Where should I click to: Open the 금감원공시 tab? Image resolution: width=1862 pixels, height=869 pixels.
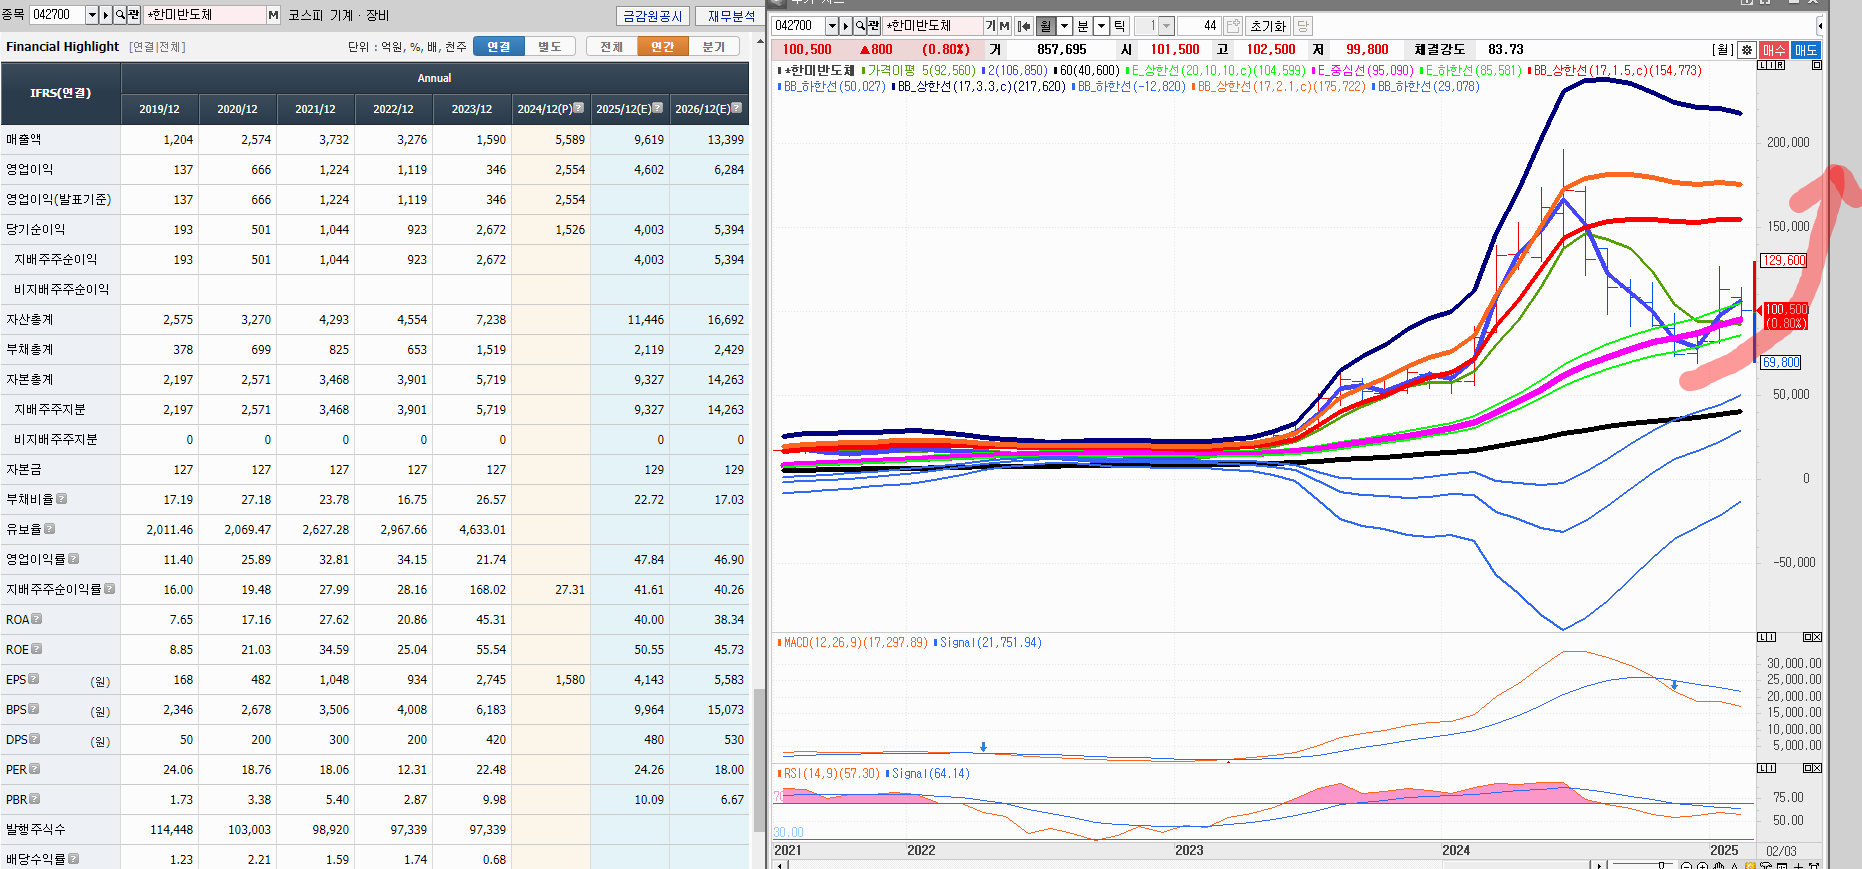pos(652,16)
